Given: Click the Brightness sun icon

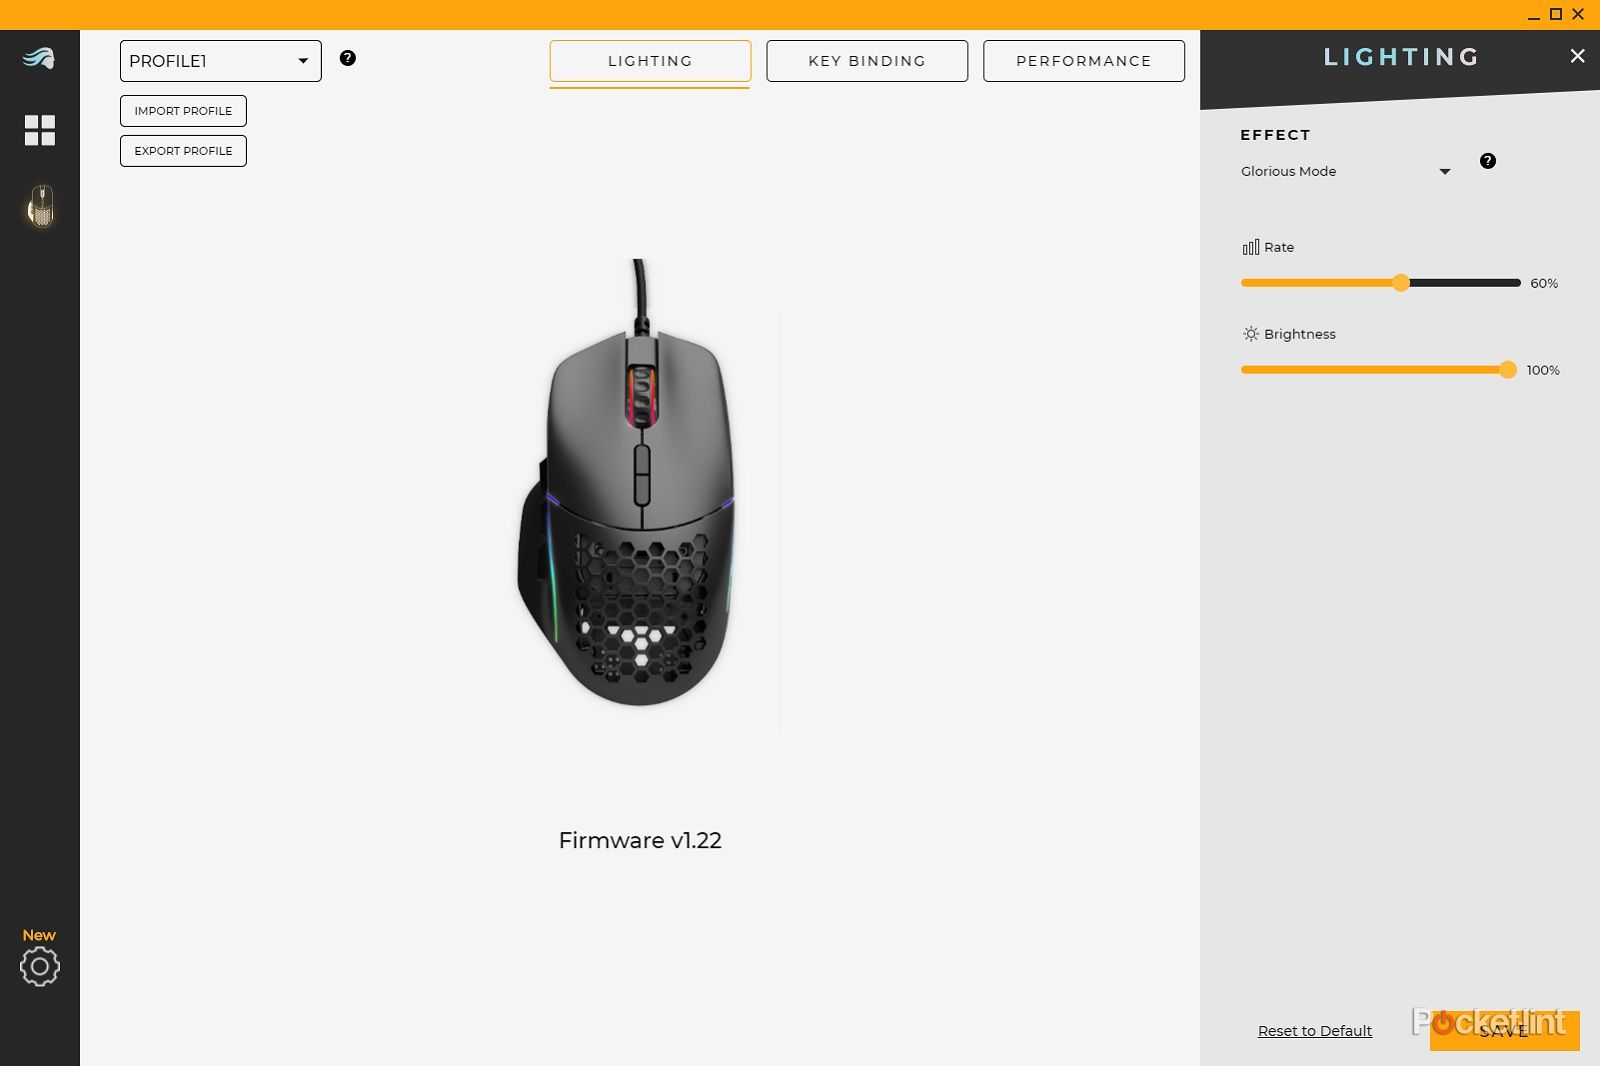Looking at the screenshot, I should [1251, 334].
